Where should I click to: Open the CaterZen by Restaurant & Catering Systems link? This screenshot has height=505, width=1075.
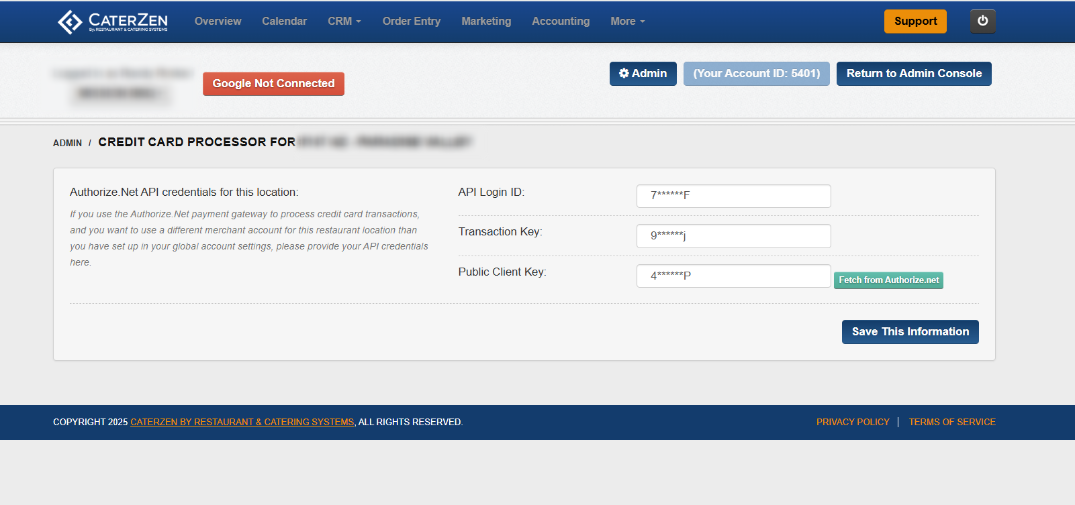(242, 422)
